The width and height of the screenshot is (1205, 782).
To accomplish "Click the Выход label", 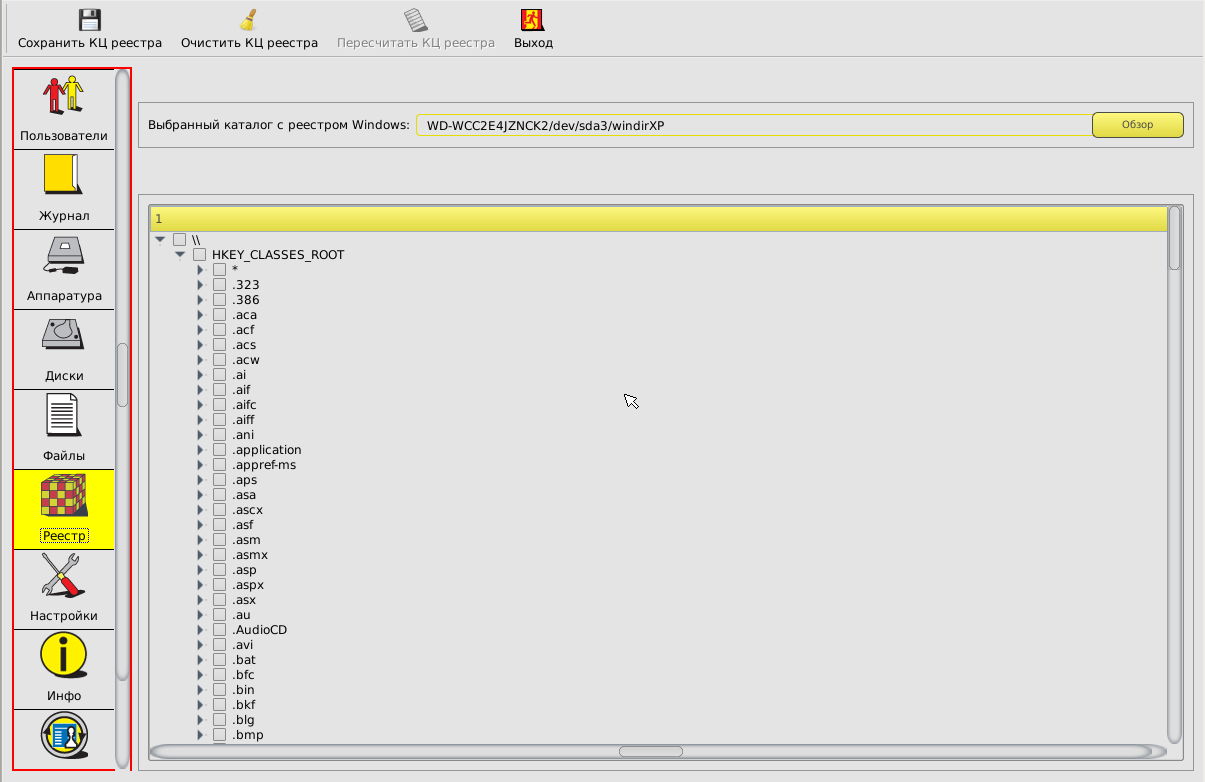I will [533, 43].
